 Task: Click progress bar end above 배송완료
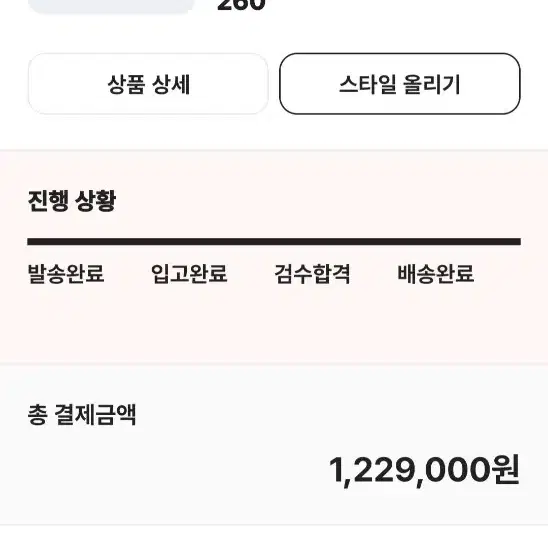pyautogui.click(x=459, y=242)
